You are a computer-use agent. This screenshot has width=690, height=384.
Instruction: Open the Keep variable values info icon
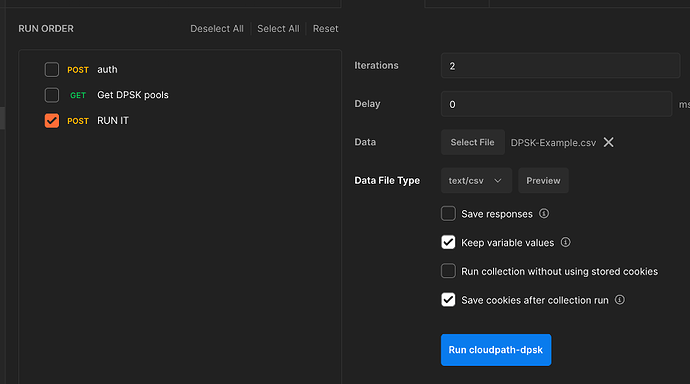(x=565, y=242)
